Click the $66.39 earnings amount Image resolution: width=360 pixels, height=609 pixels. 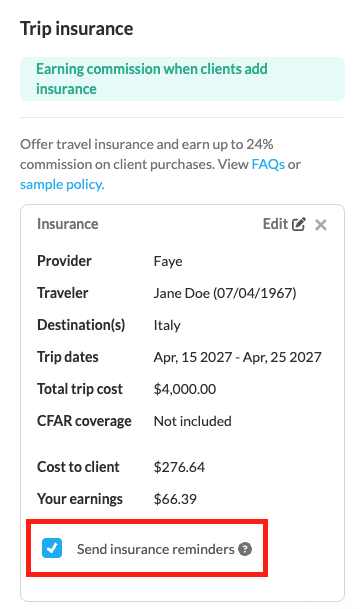click(175, 499)
